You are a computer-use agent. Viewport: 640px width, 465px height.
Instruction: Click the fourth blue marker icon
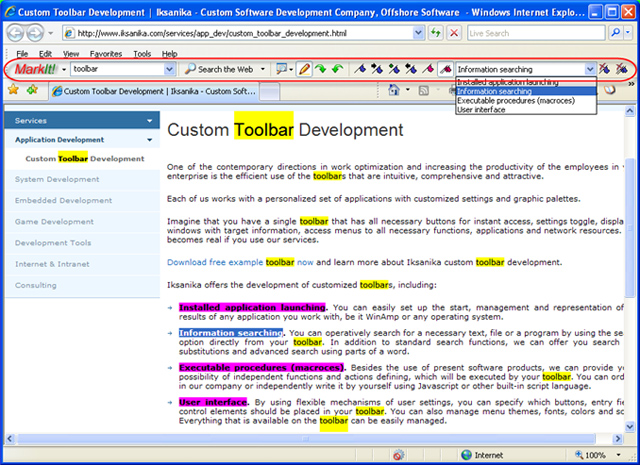click(411, 69)
